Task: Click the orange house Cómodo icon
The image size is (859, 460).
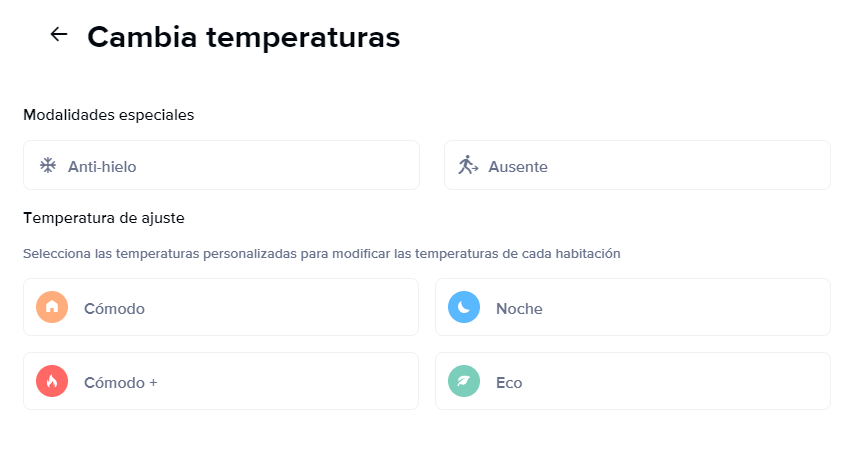Action: pos(52,307)
